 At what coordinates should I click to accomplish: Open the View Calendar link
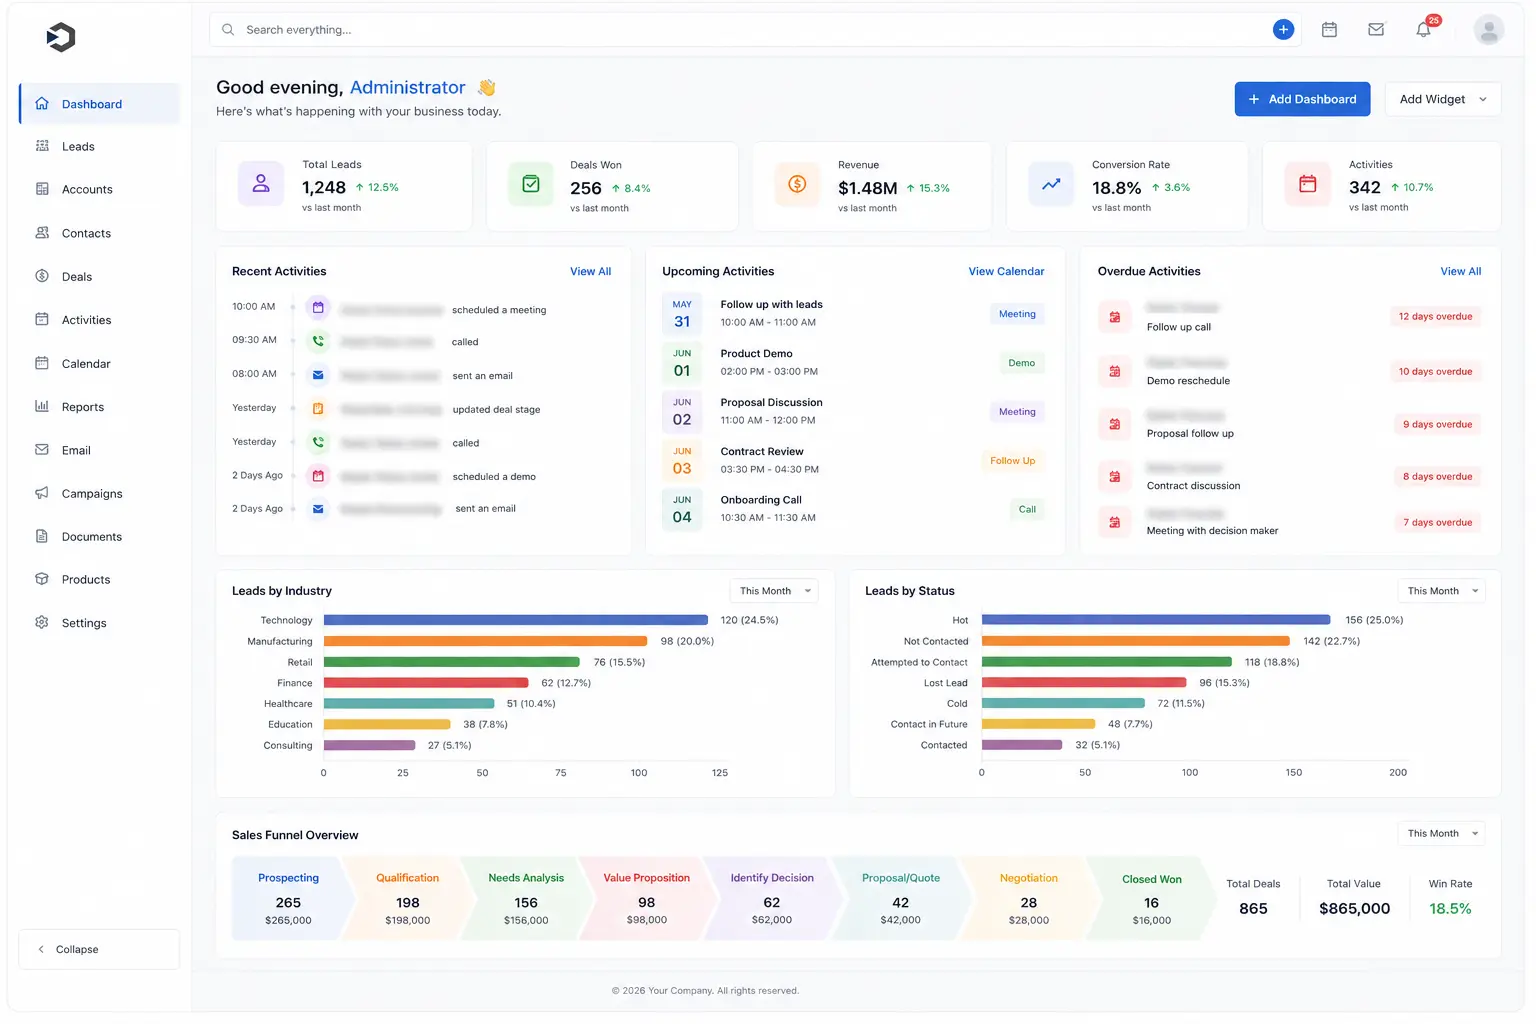1006,271
